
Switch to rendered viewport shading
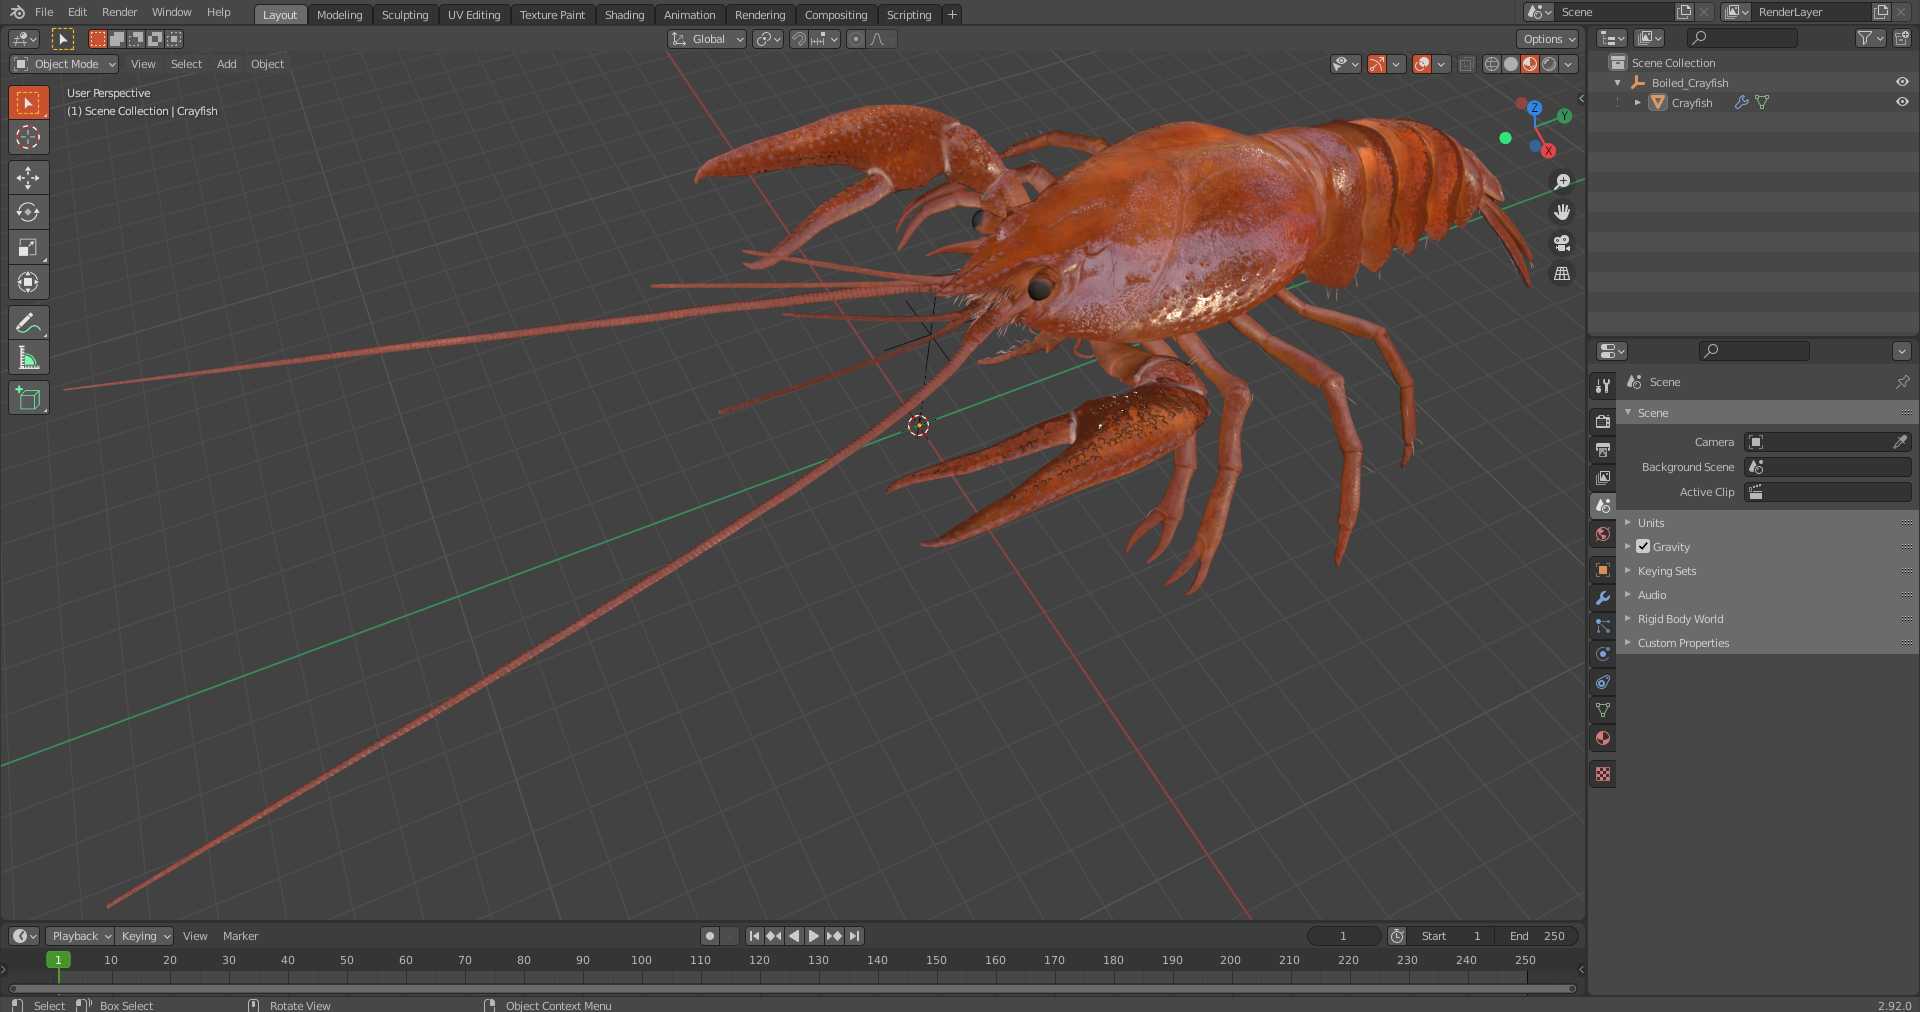coord(1549,64)
